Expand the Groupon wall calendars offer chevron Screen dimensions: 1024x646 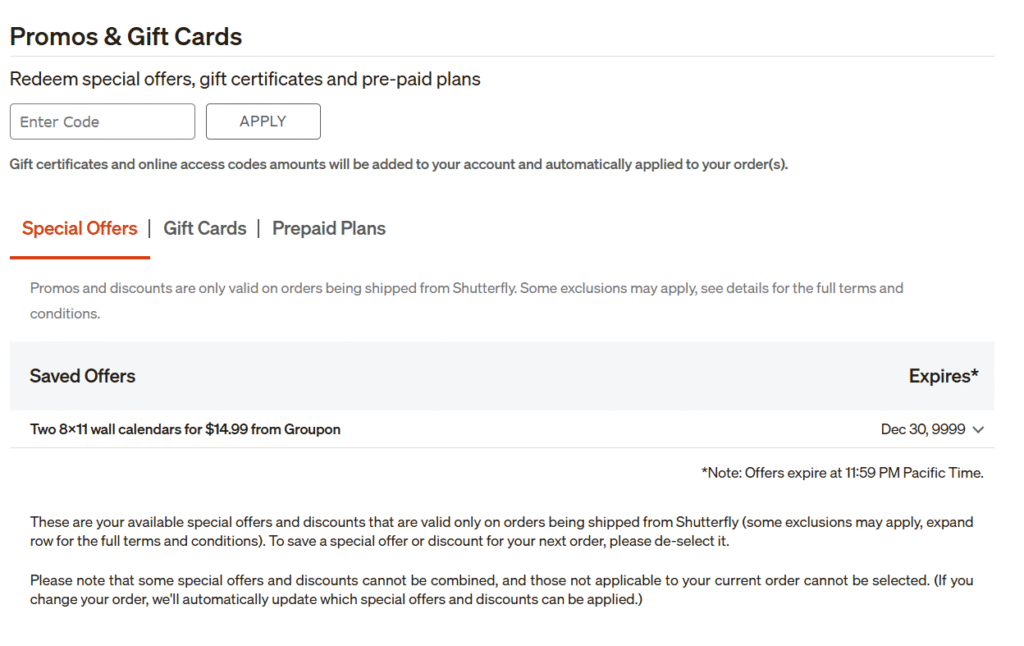(978, 430)
